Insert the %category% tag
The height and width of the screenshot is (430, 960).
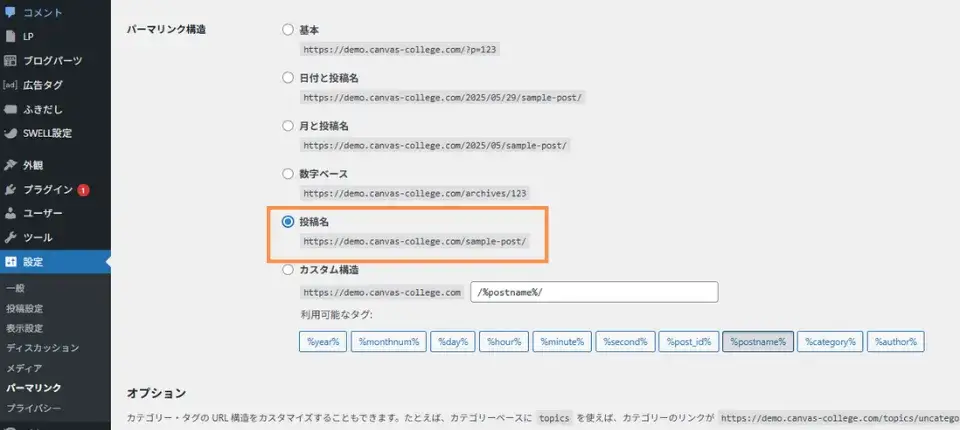[830, 342]
